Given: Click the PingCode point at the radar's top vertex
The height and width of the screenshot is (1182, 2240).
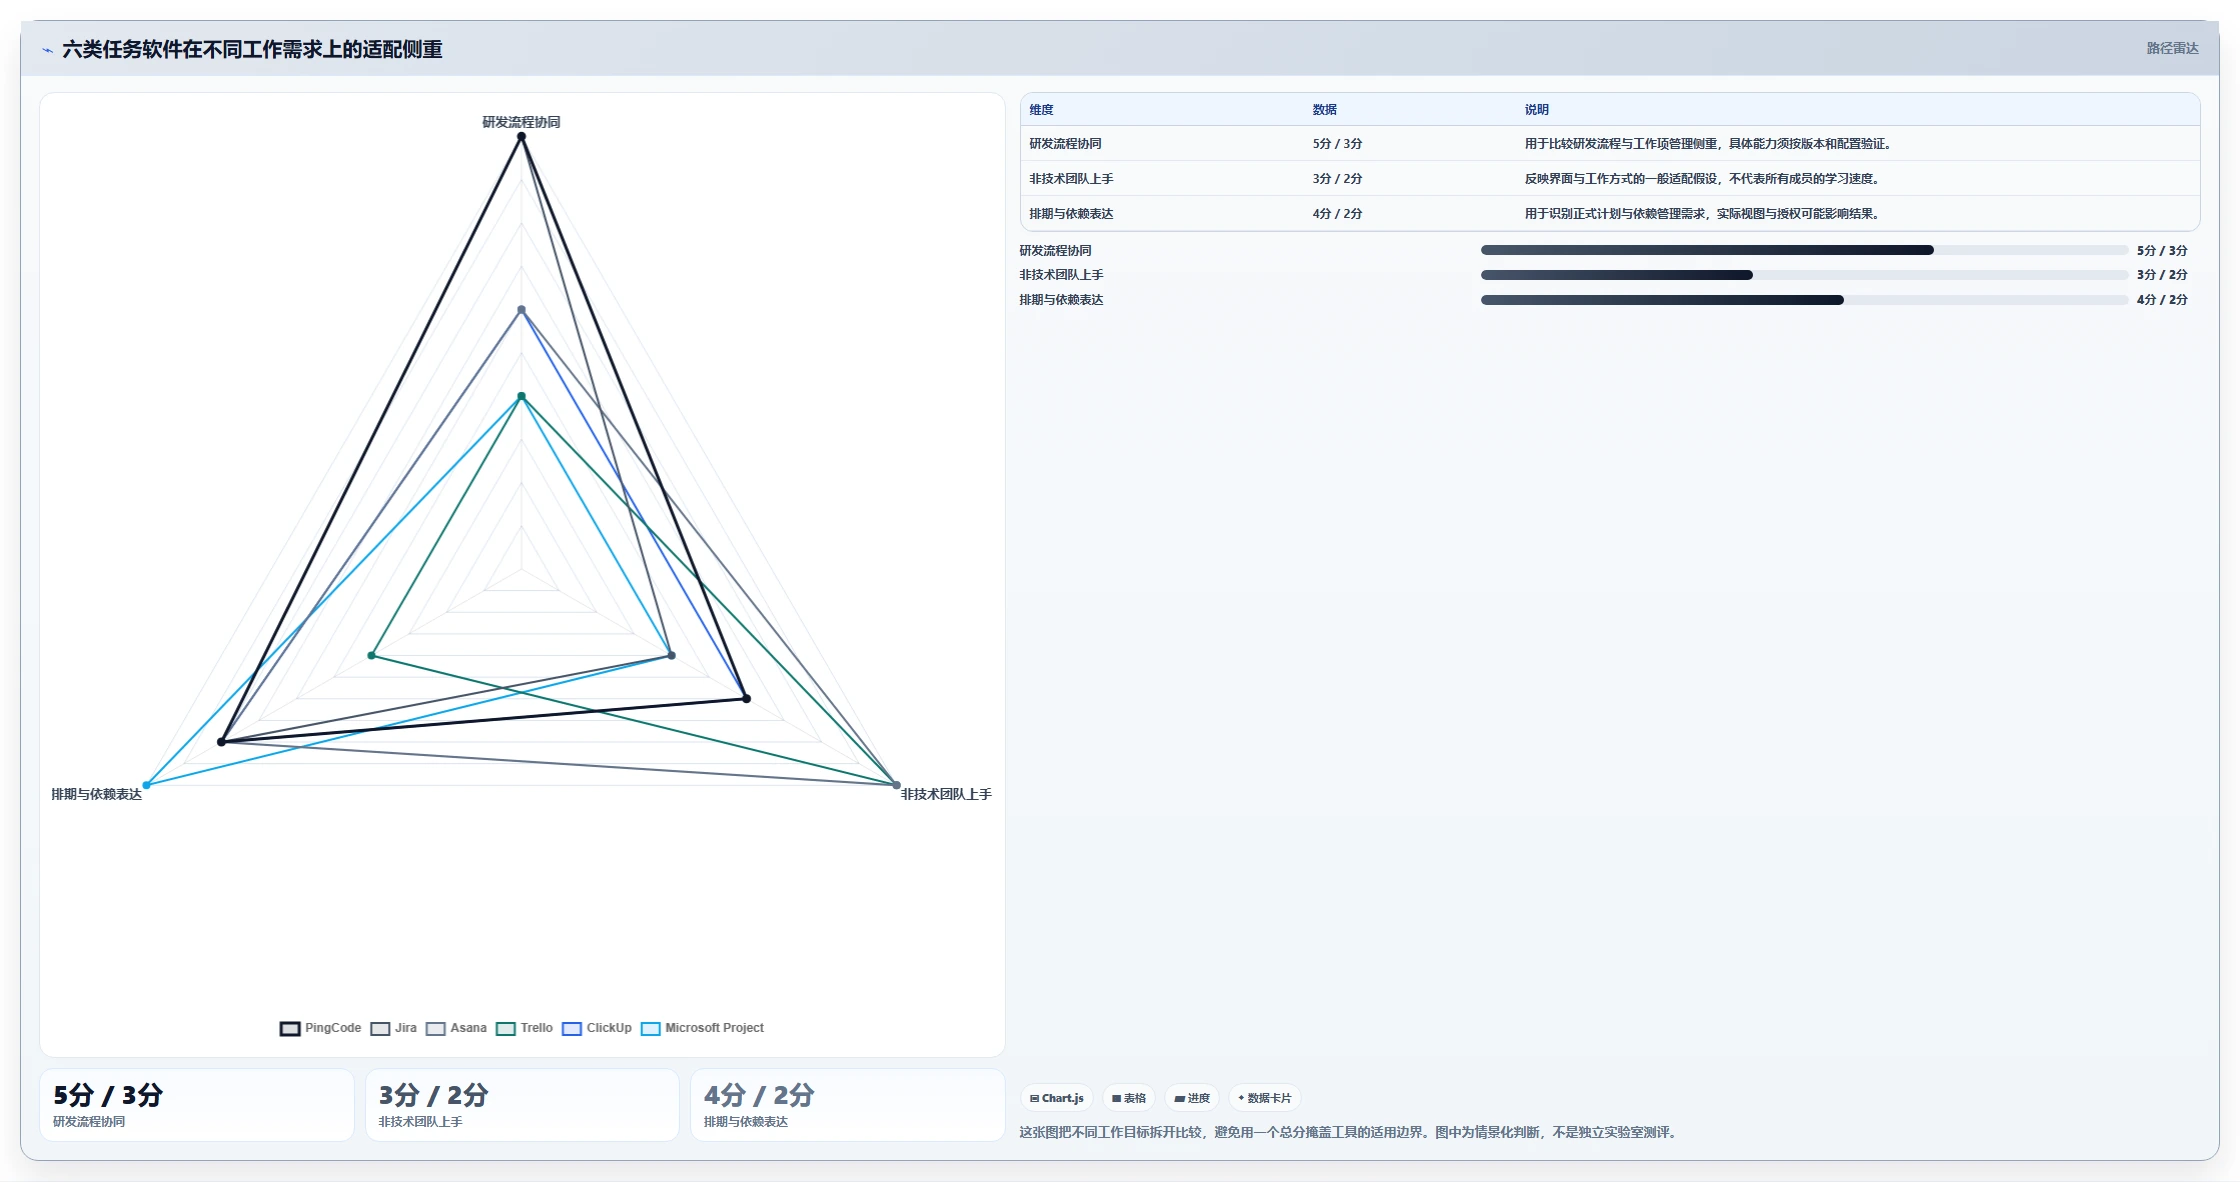Looking at the screenshot, I should 521,137.
